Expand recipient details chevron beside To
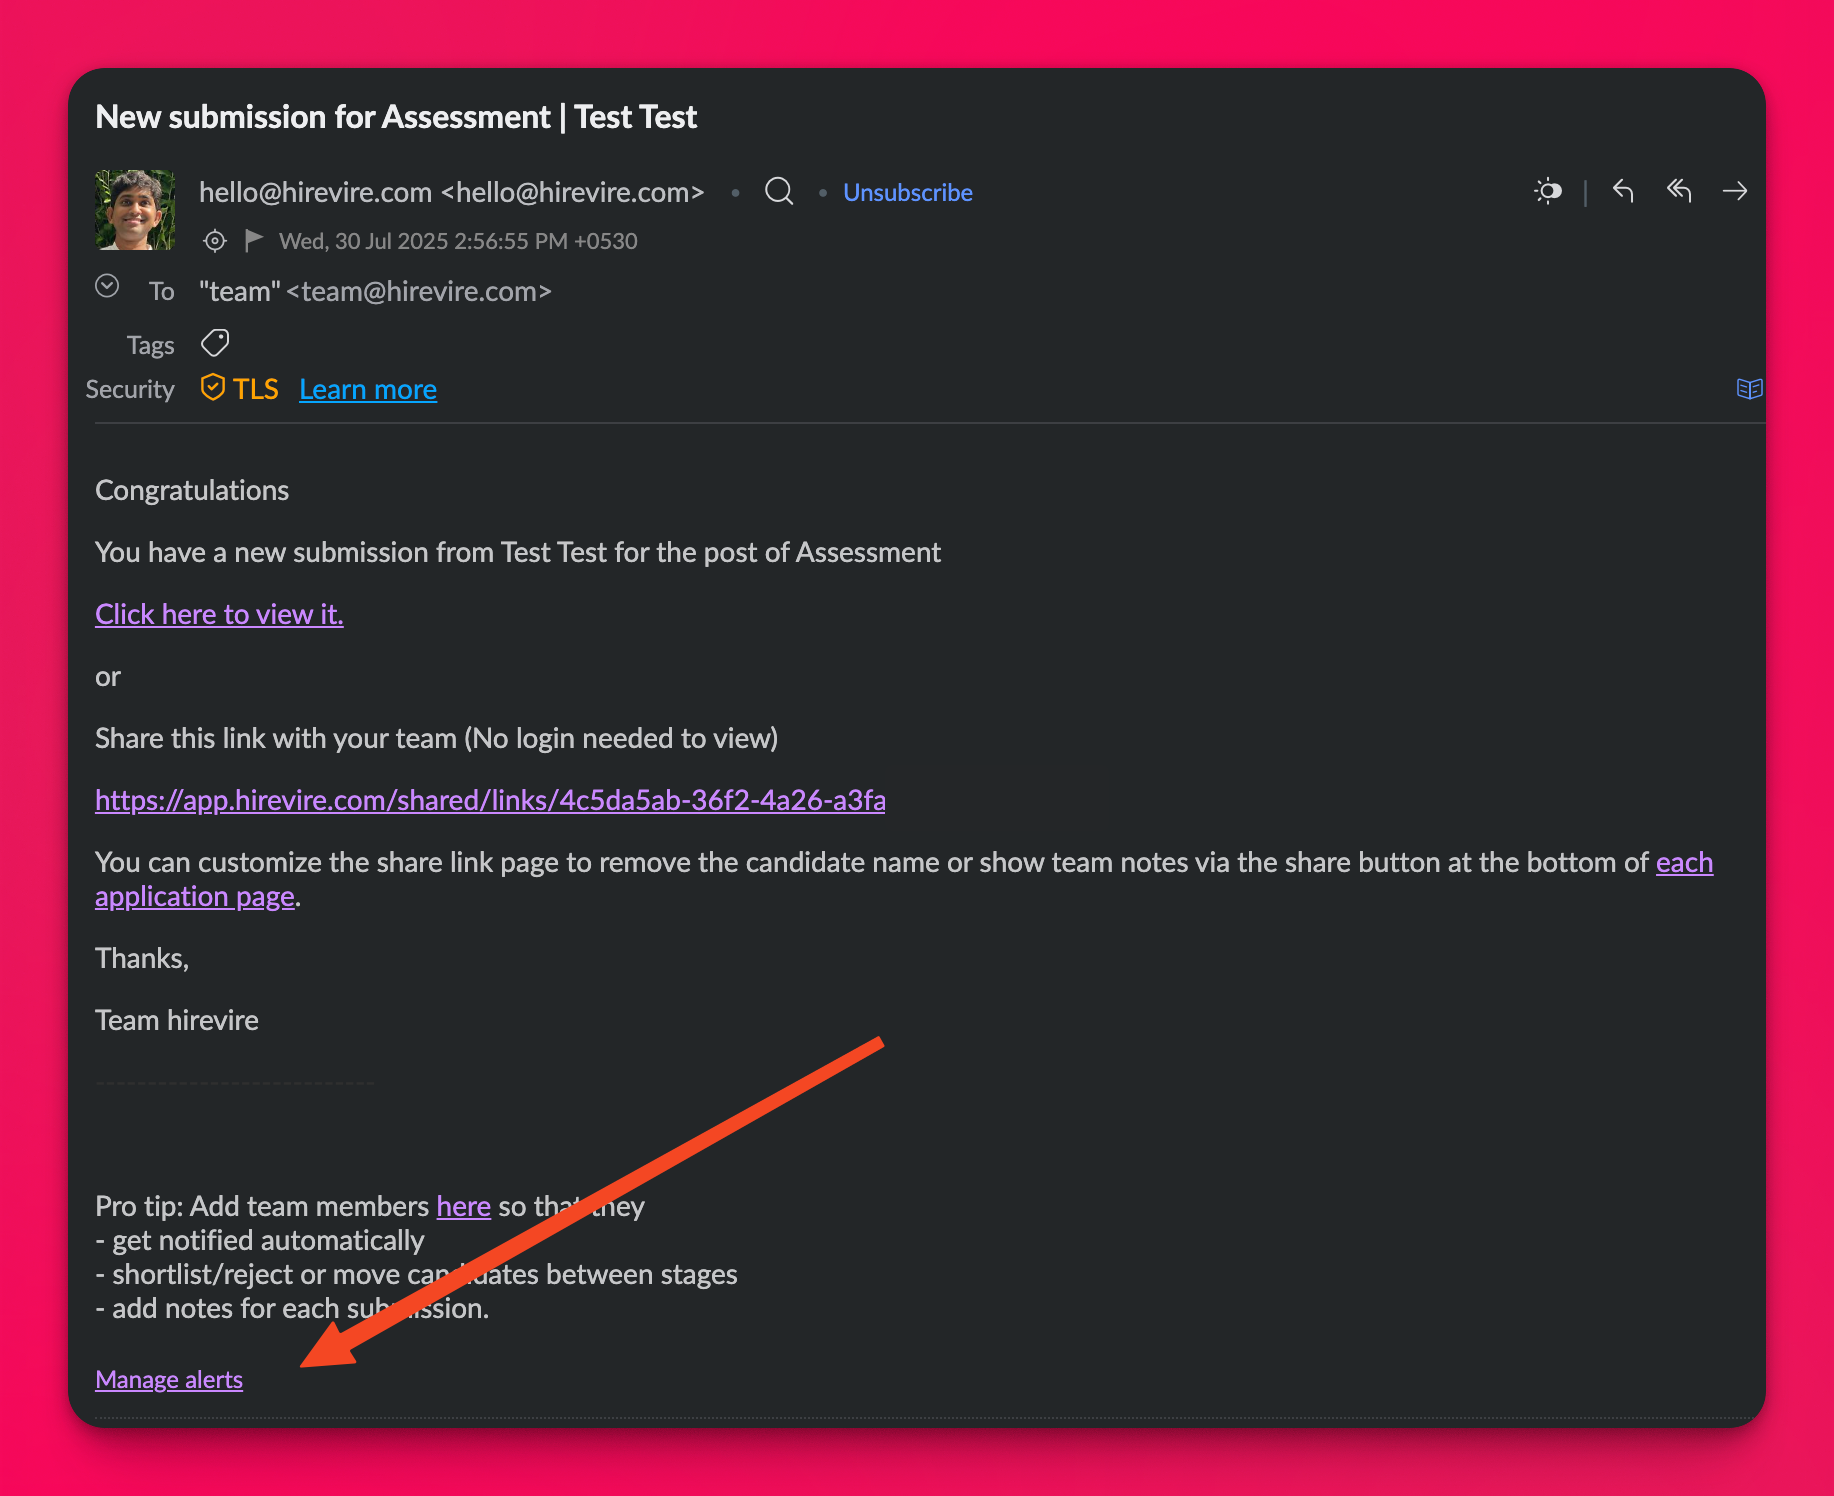1834x1496 pixels. (107, 287)
